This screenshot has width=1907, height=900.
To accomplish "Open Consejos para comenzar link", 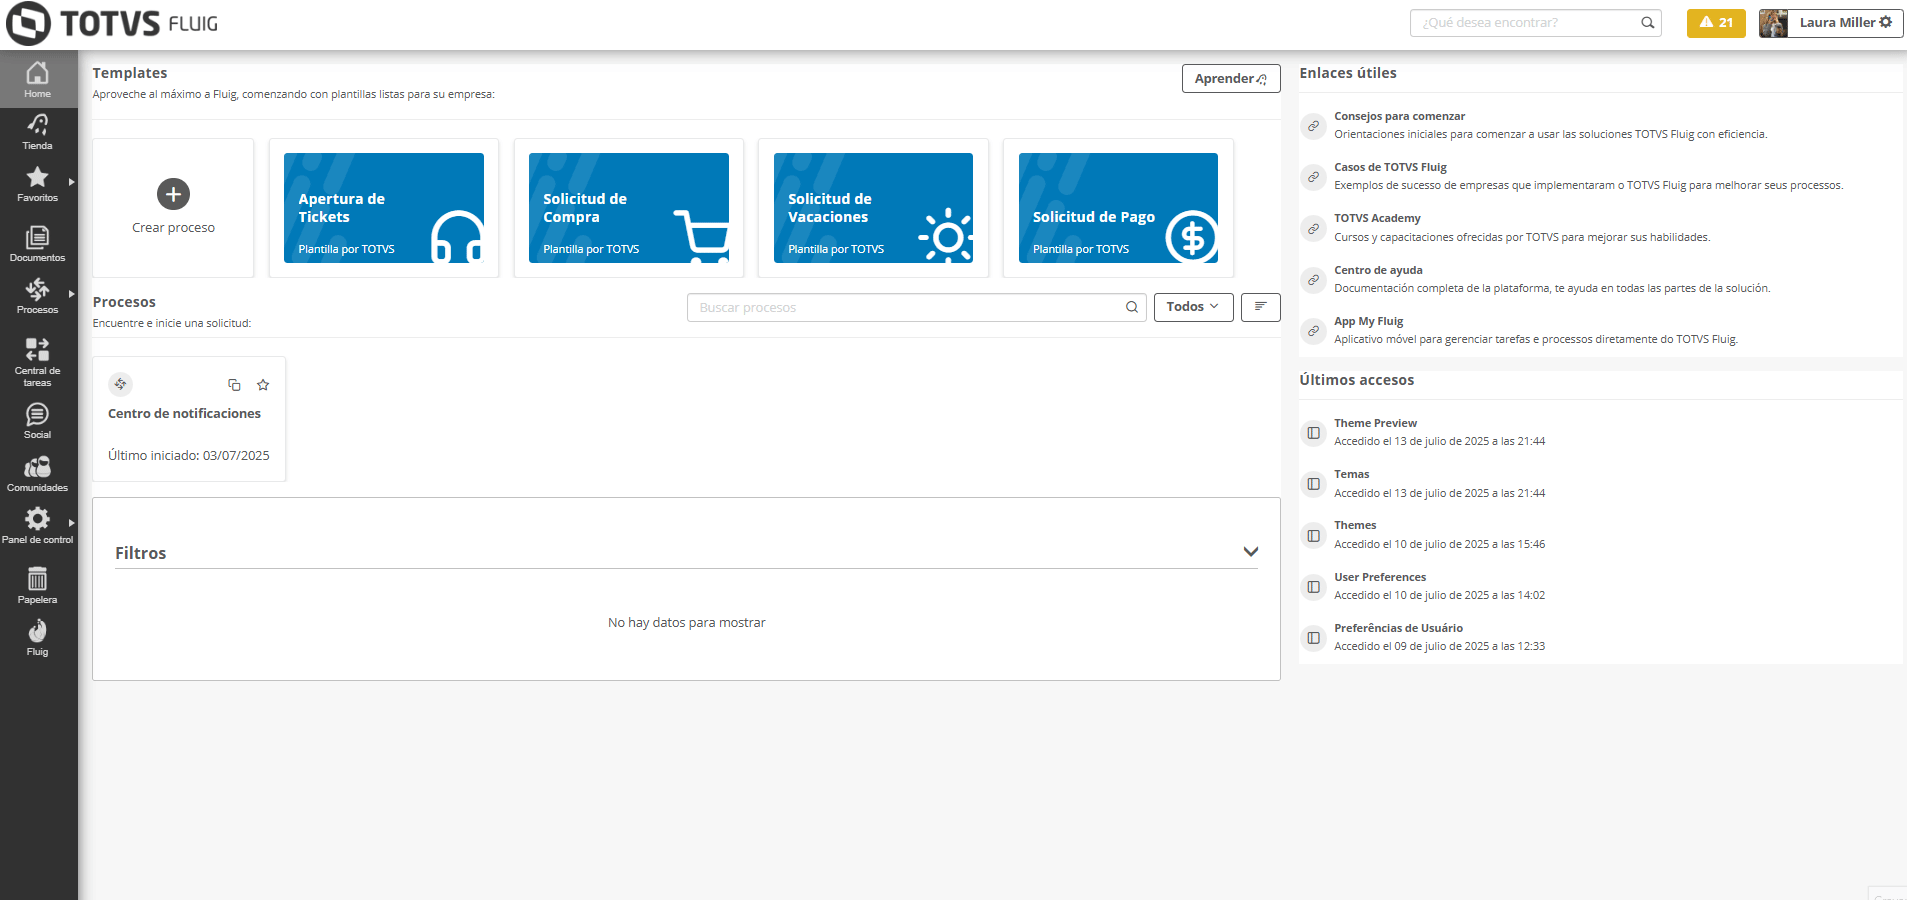I will [1399, 116].
